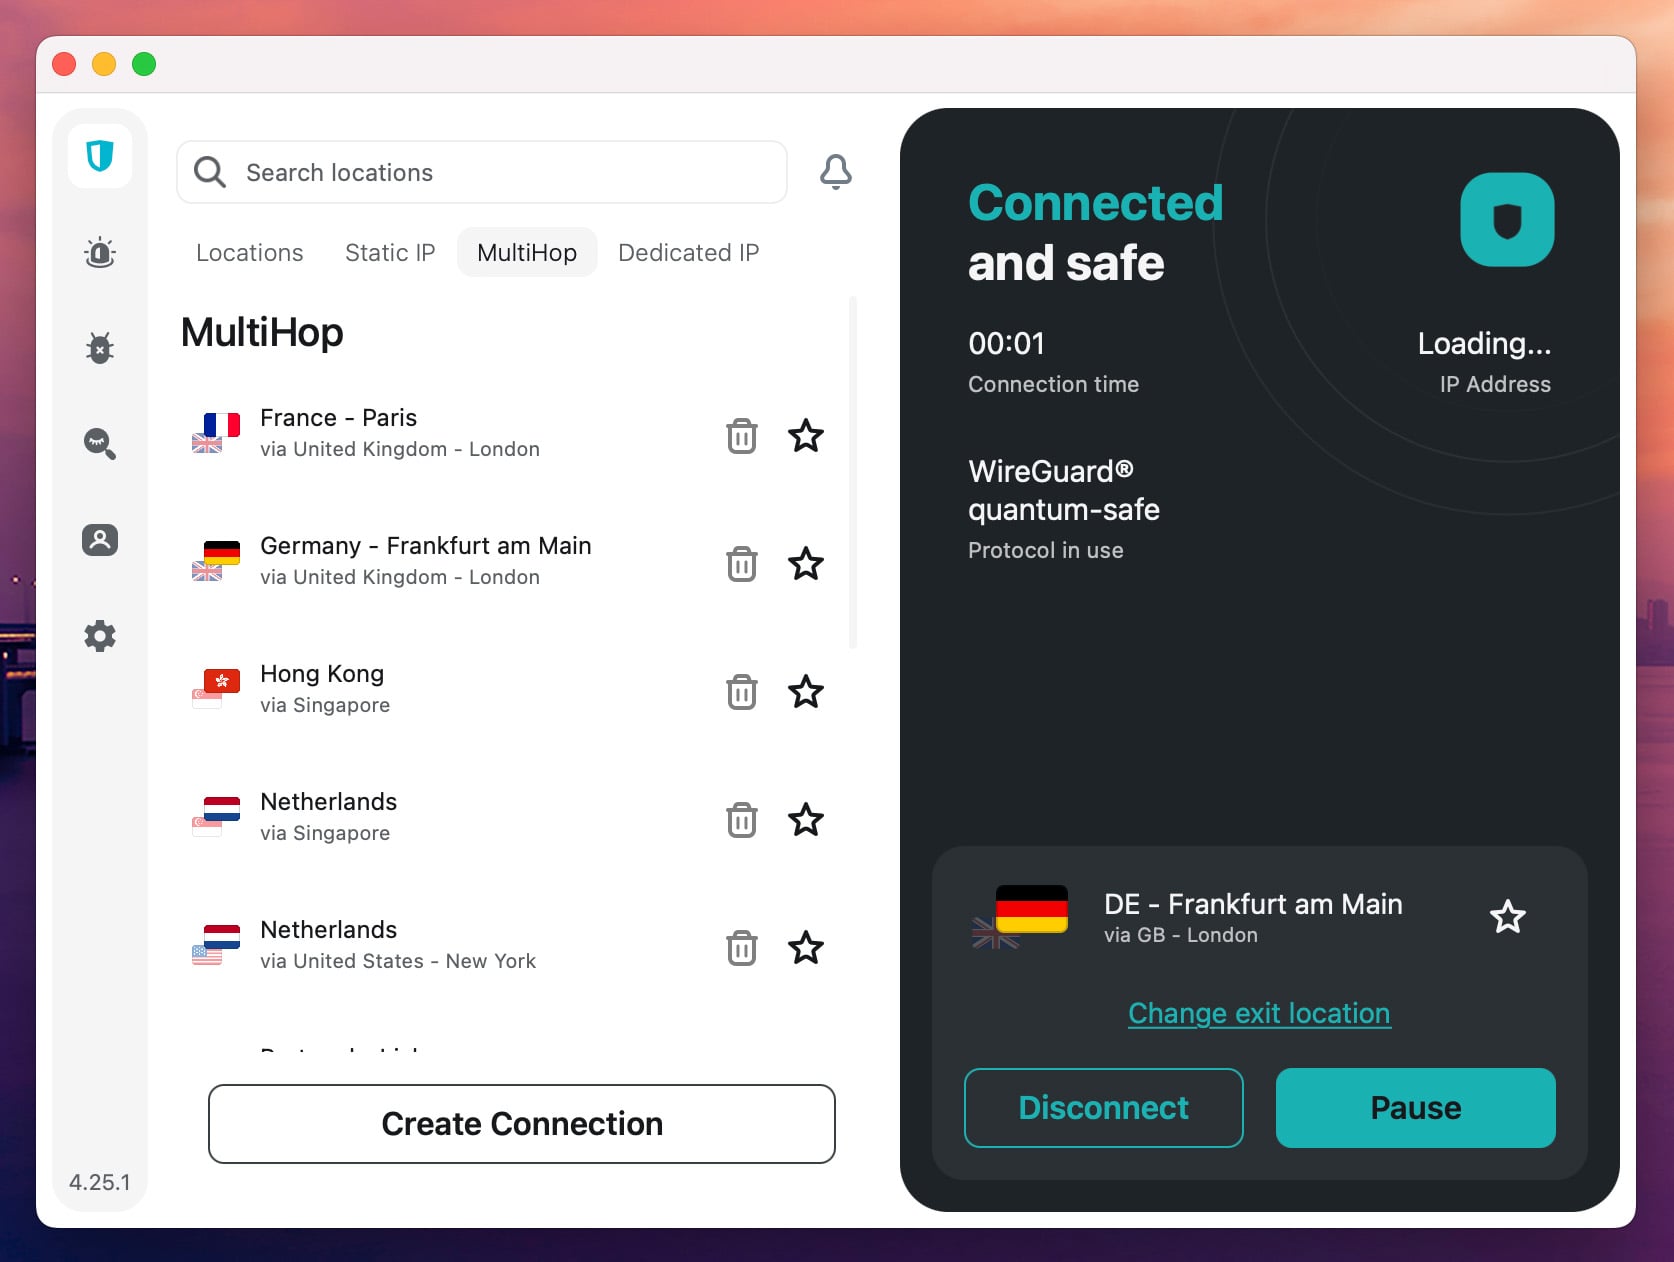
Task: Select the MultiHop tab
Action: (x=527, y=253)
